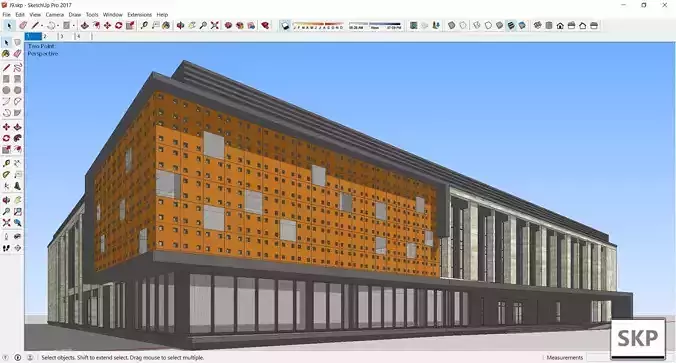
Task: Expand the Shapes tool dropdown arrow
Action: [73, 26]
